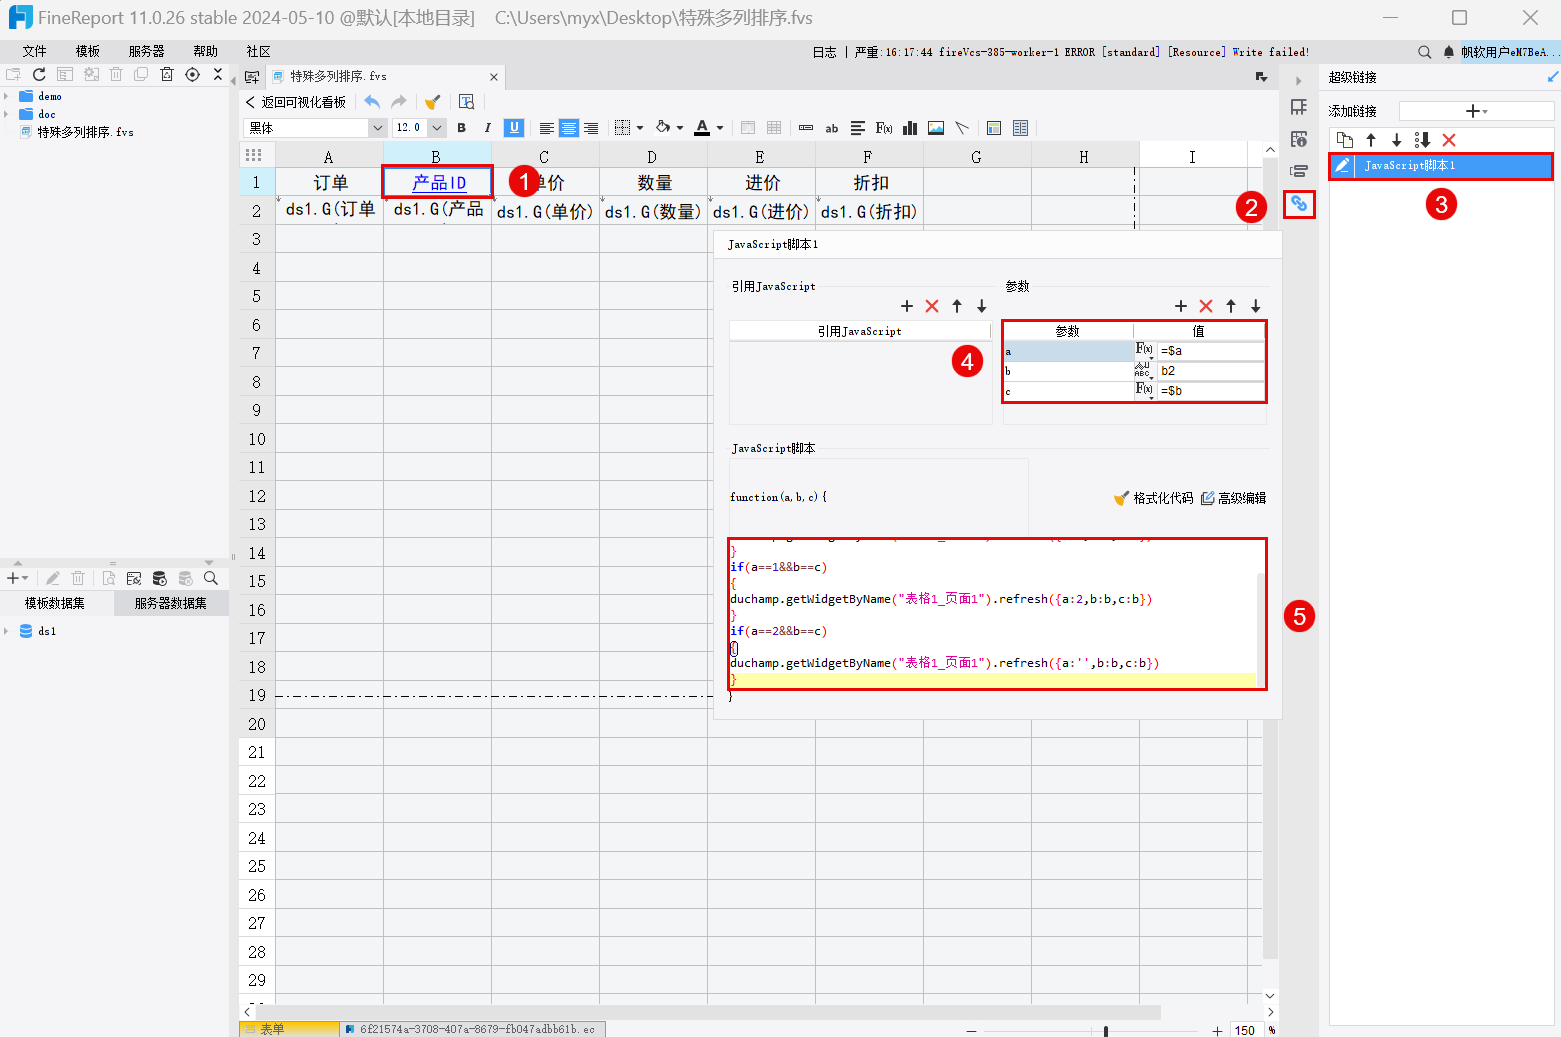
Task: Switch to the 服务器数据集 tab
Action: [x=171, y=604]
